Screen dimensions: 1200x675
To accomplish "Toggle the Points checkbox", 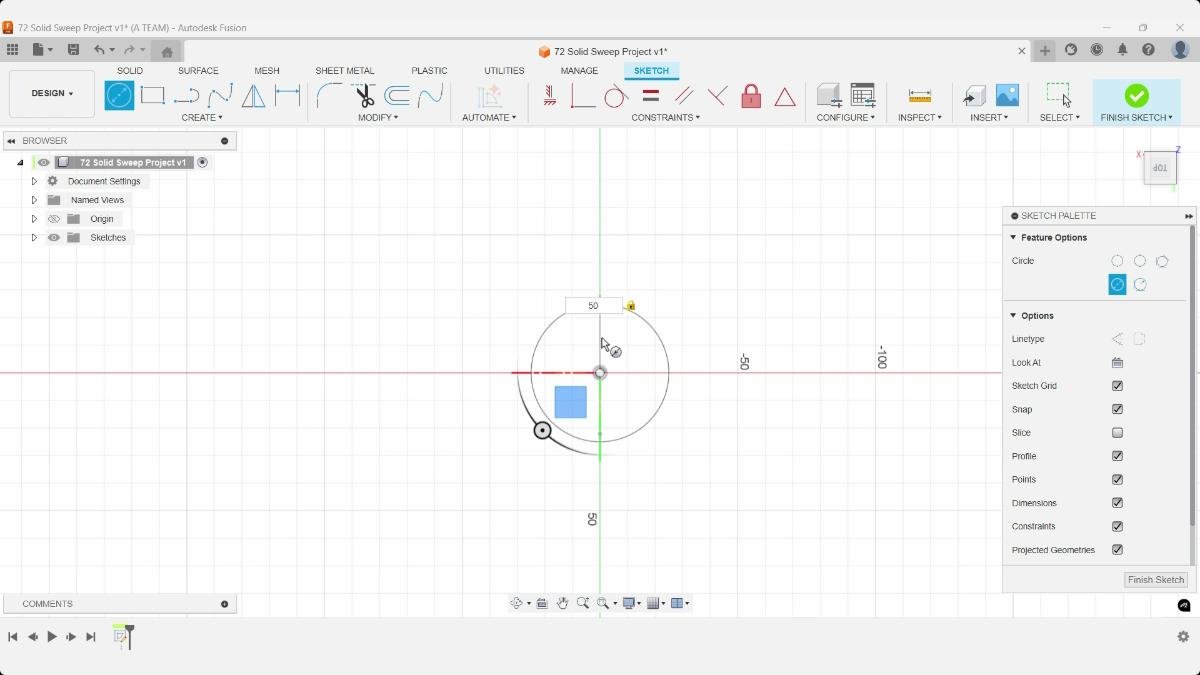I will 1117,480.
